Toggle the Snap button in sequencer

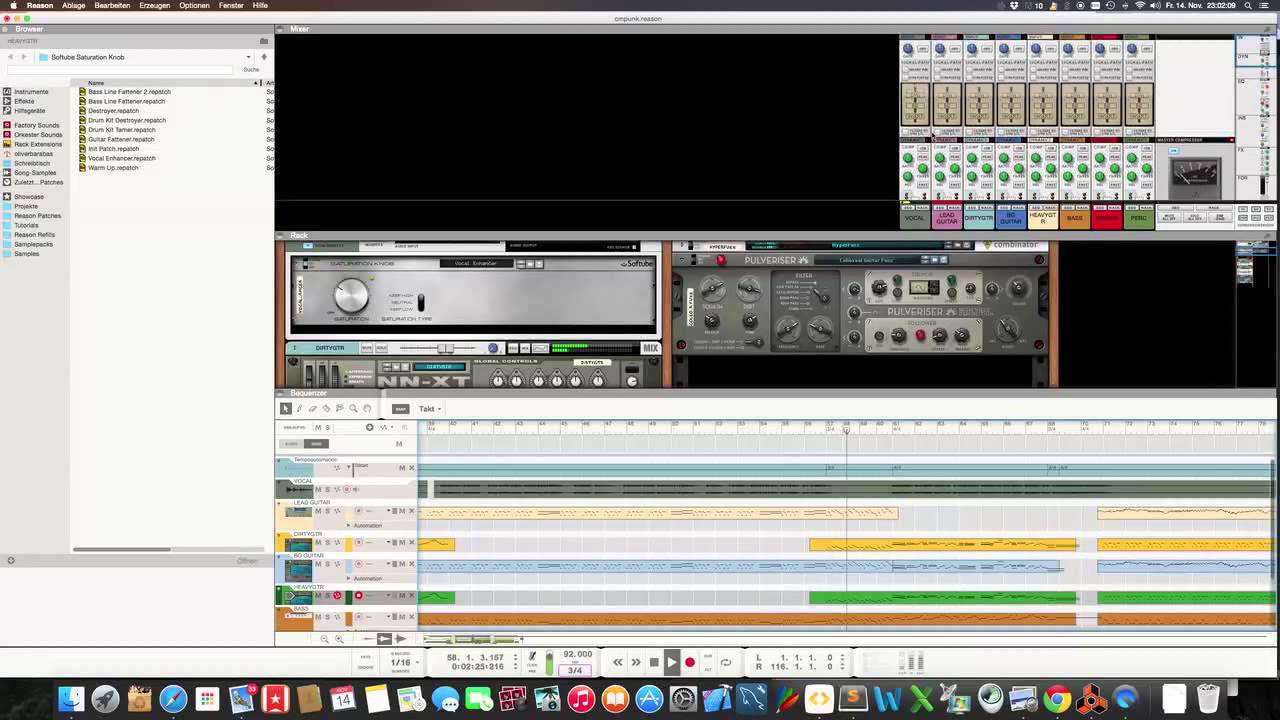[400, 408]
